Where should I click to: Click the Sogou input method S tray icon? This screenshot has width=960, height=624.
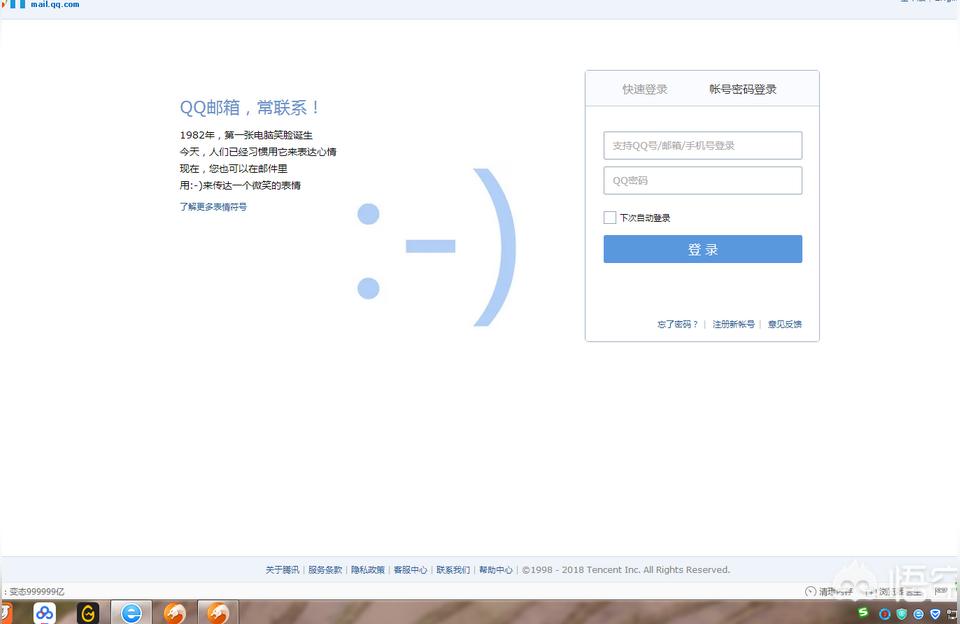pyautogui.click(x=863, y=612)
